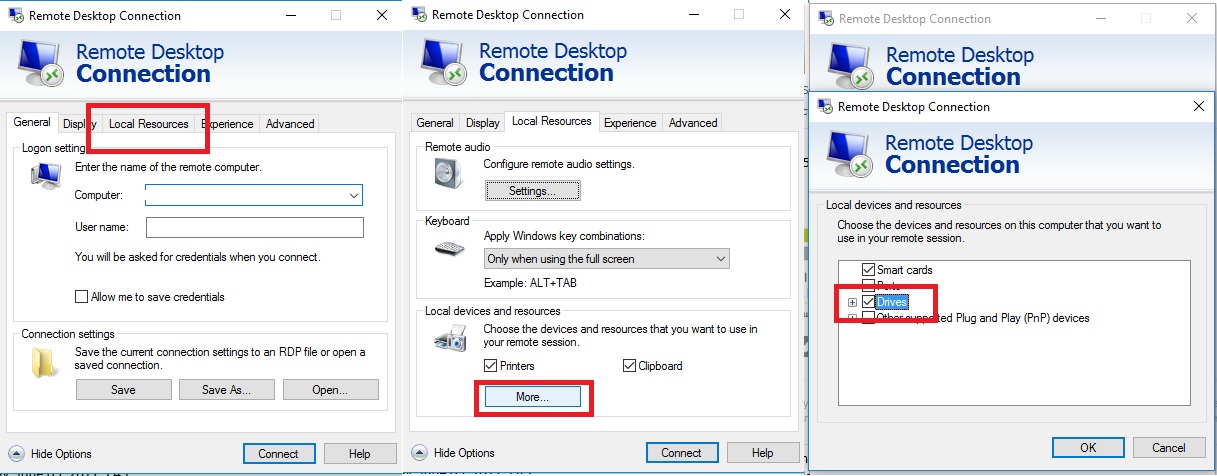Viewport: 1217px width, 476px height.
Task: Click Connect in the Remote audio window
Action: tap(681, 453)
